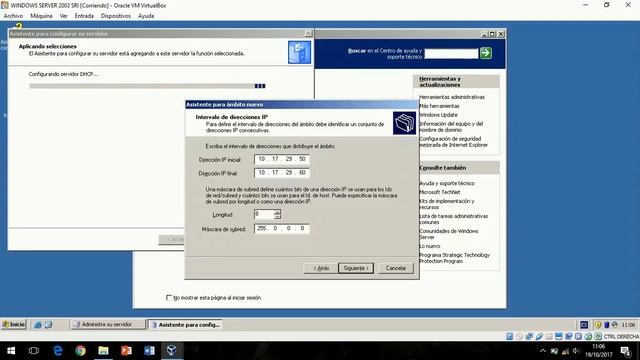Click the Inicio start button in guest
Image resolution: width=640 pixels, height=360 pixels.
tap(13, 325)
